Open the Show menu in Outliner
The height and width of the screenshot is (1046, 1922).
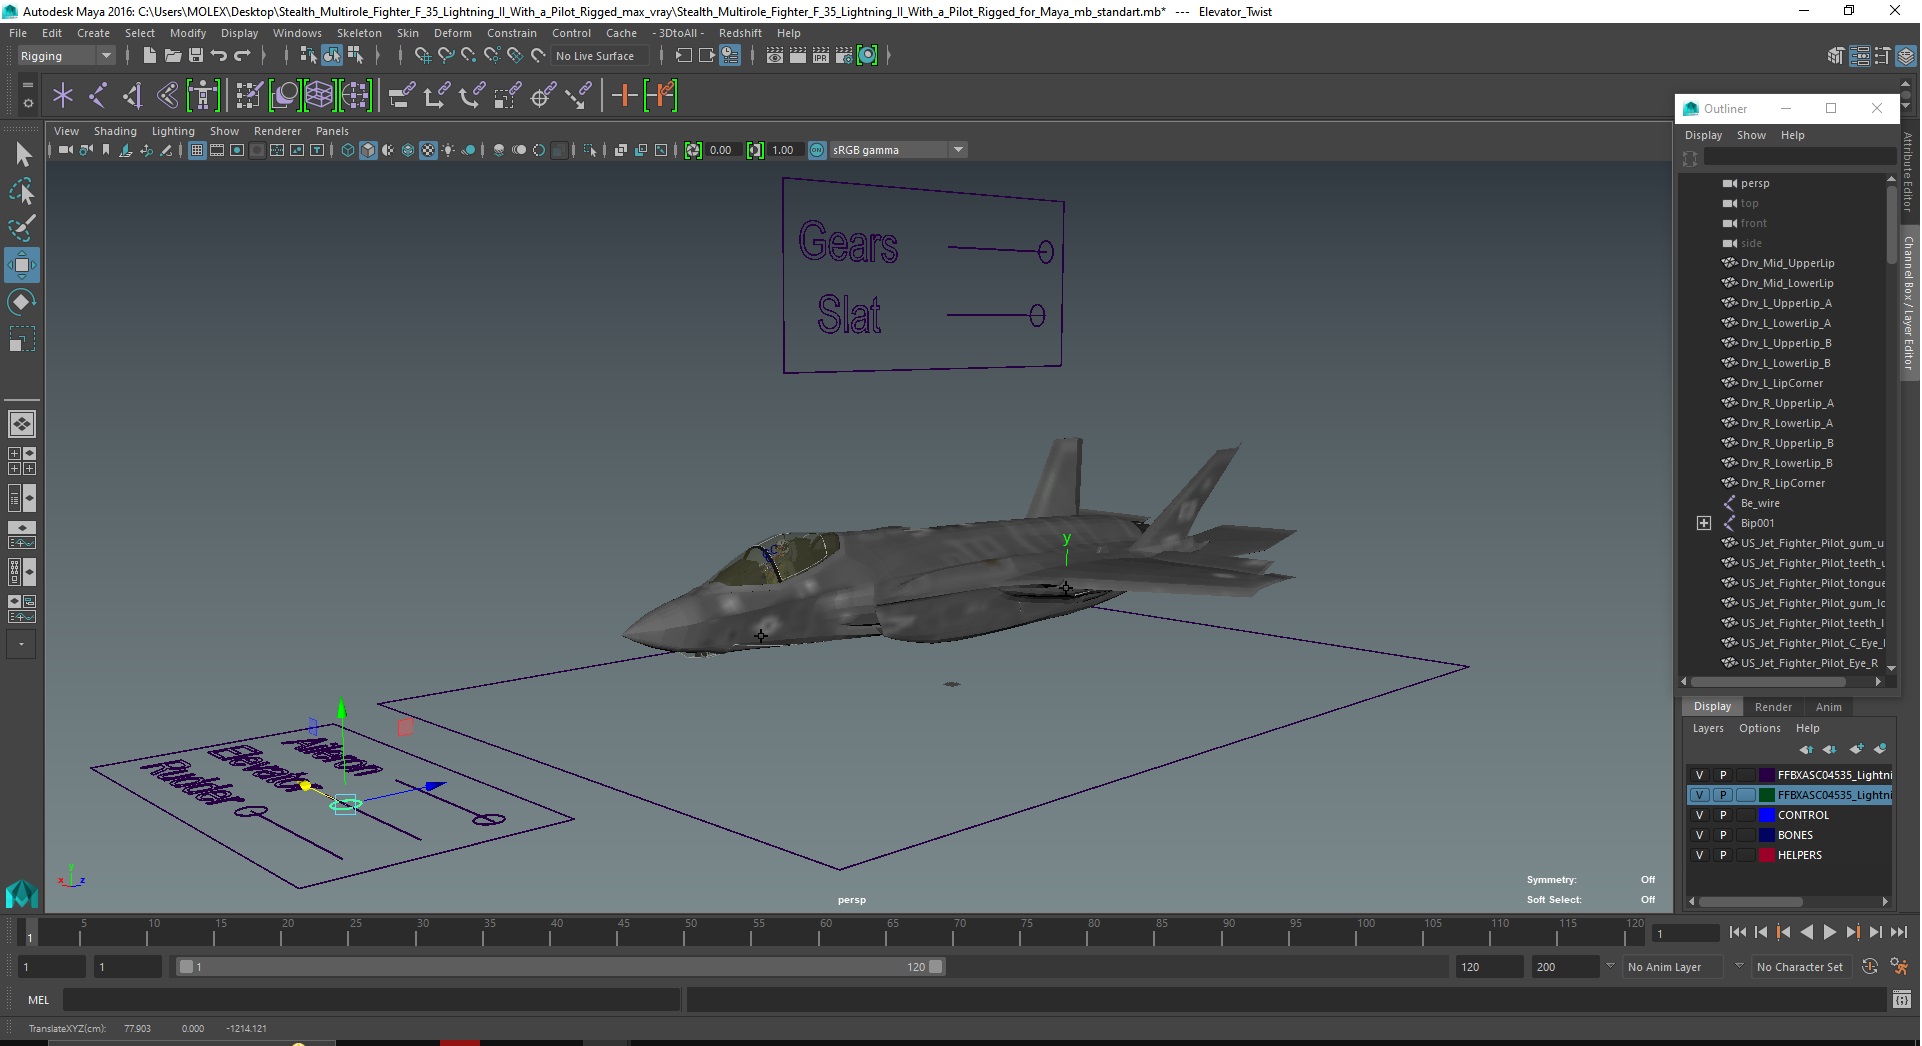pyautogui.click(x=1751, y=135)
